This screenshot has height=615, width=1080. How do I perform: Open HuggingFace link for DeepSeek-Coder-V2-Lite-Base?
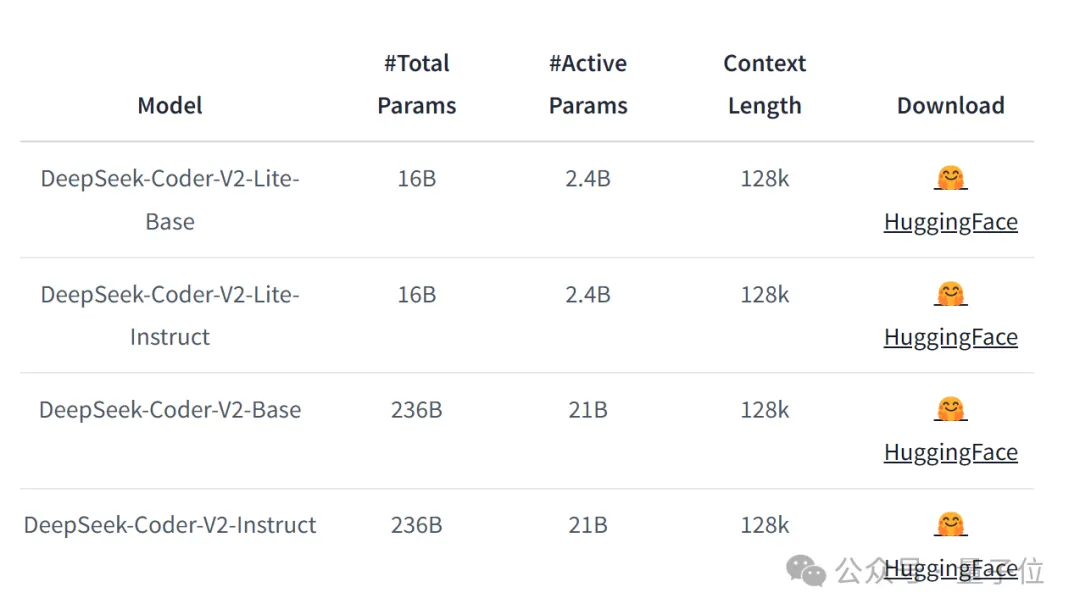pyautogui.click(x=951, y=222)
